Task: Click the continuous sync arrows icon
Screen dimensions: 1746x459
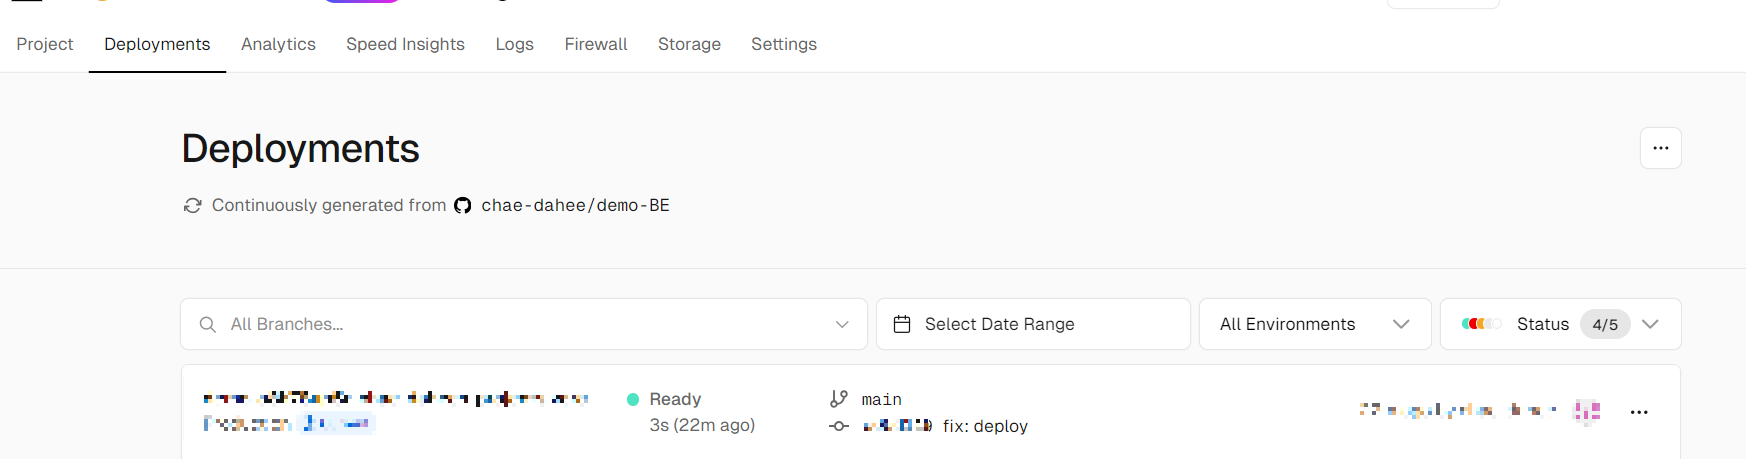Action: pos(192,206)
